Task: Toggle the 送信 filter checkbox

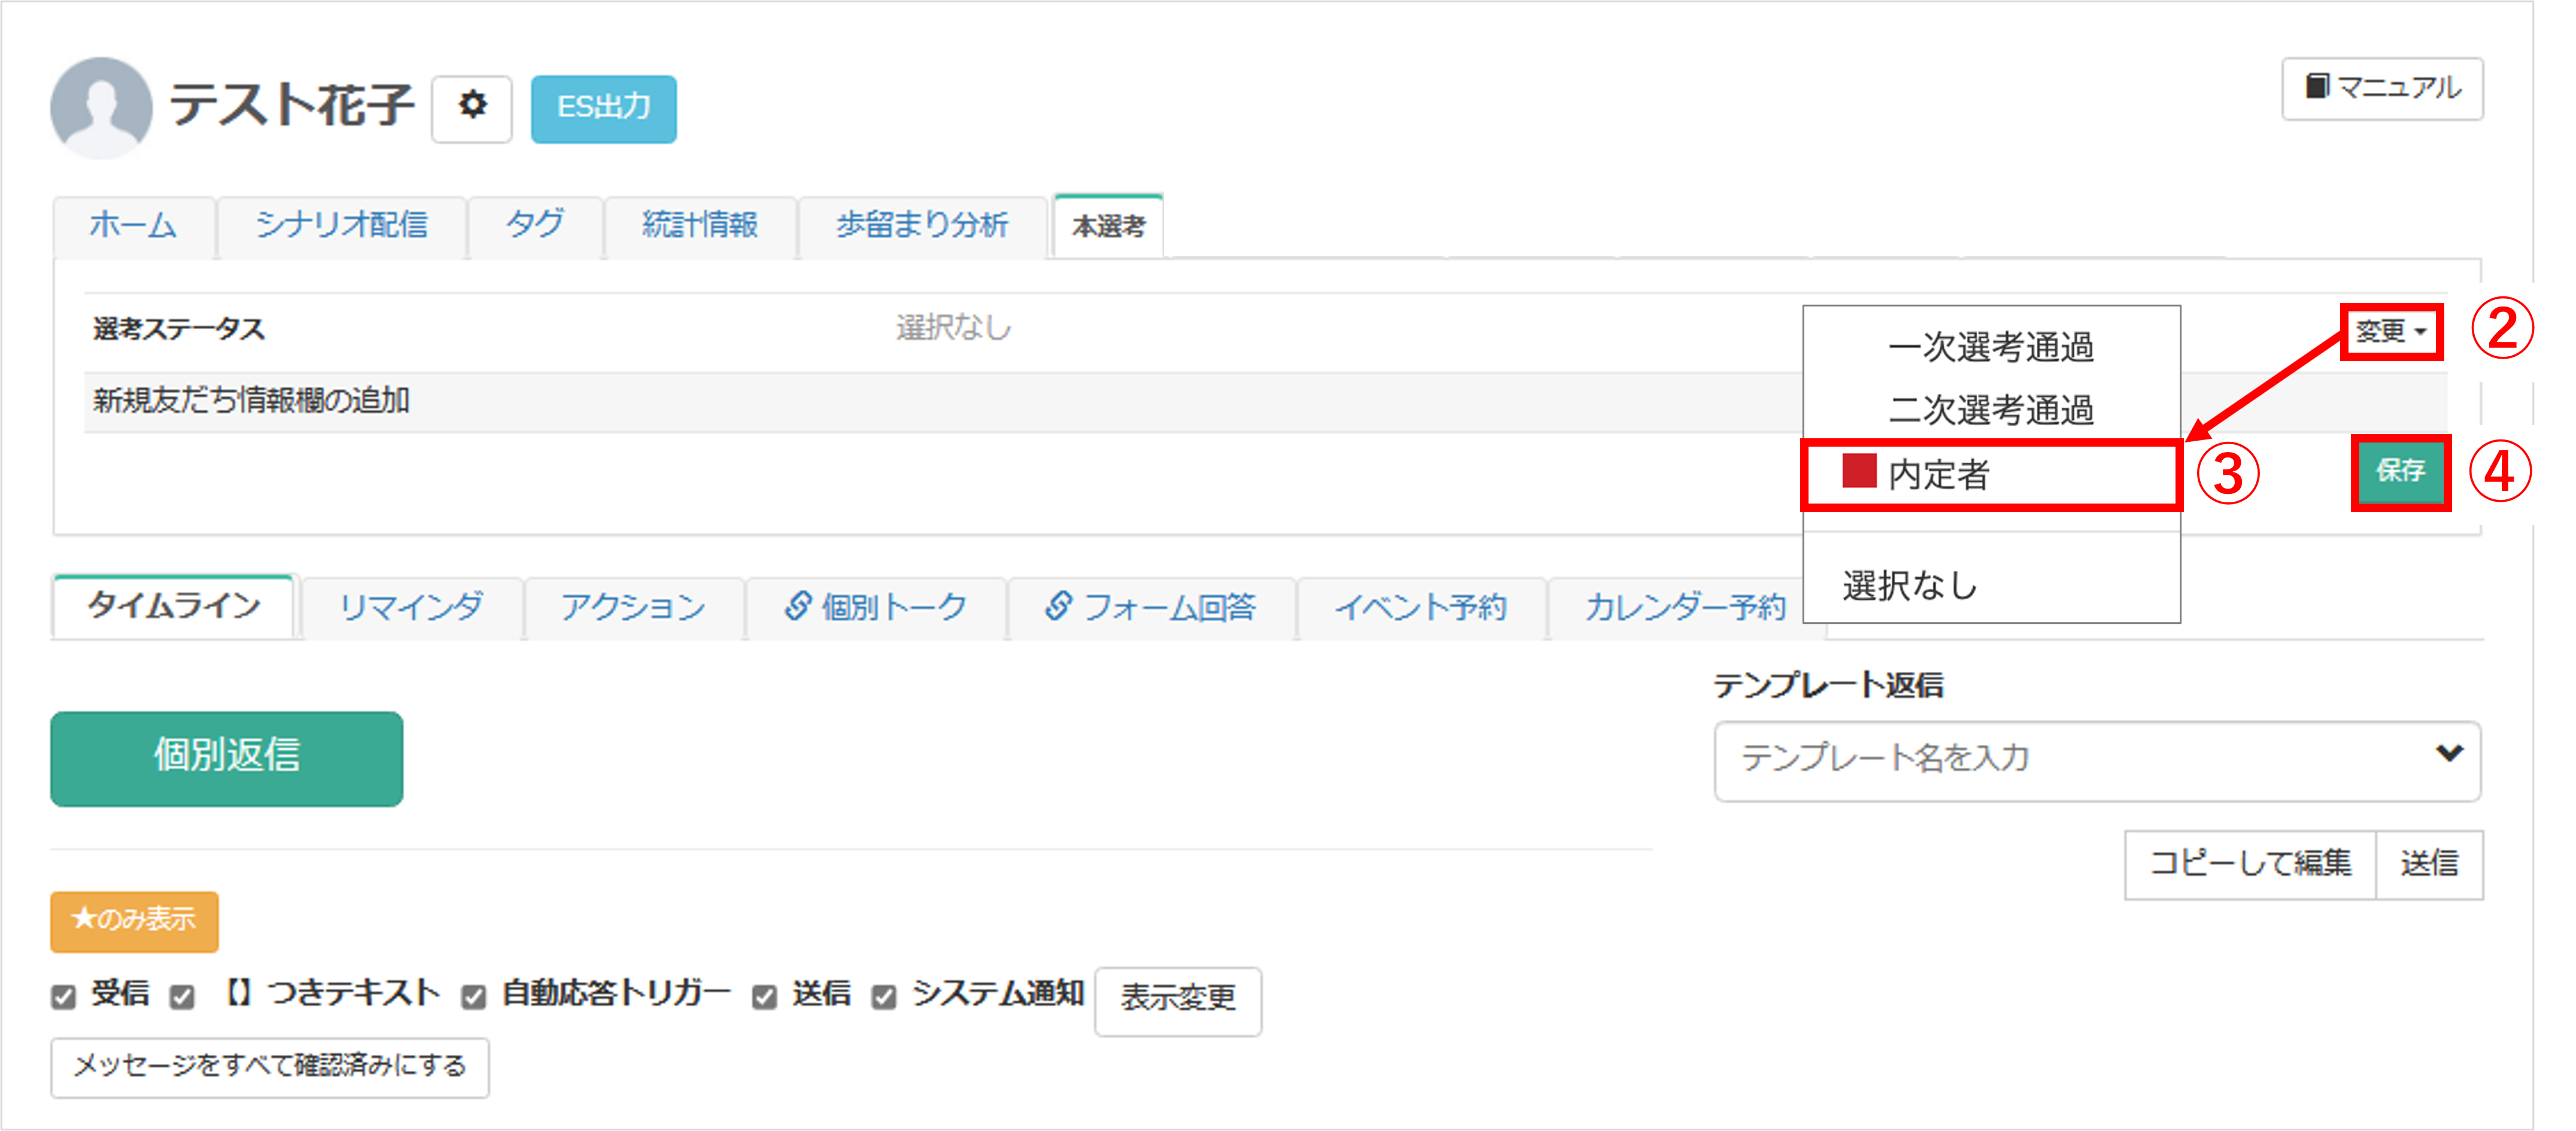Action: [764, 997]
